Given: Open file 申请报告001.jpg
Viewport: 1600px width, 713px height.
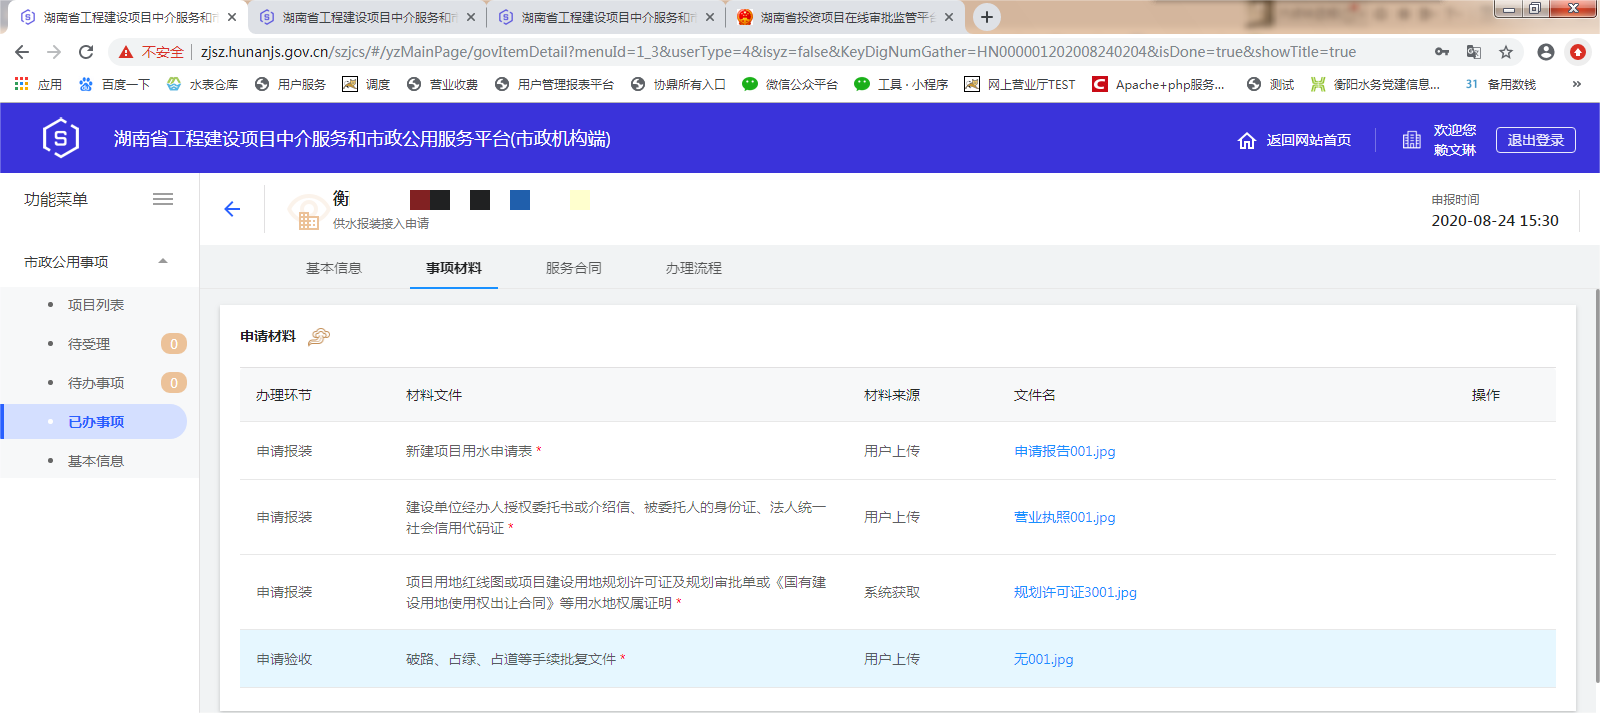Looking at the screenshot, I should coord(1065,452).
